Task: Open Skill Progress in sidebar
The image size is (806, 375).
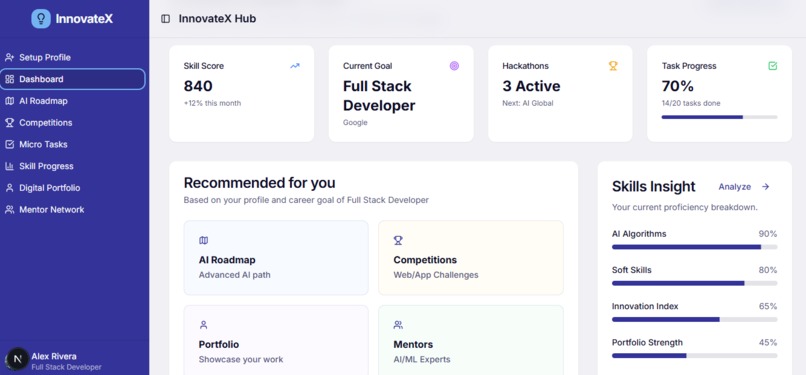Action: [x=73, y=166]
